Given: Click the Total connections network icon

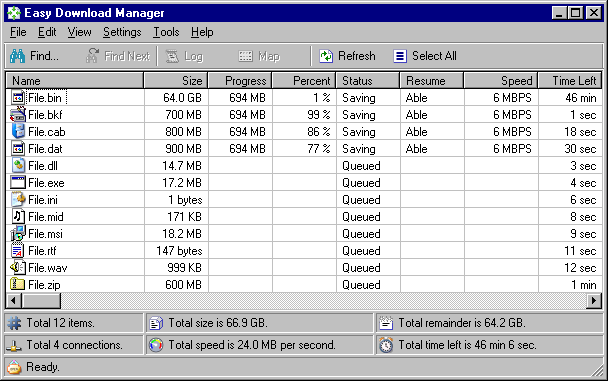Looking at the screenshot, I should [x=14, y=345].
